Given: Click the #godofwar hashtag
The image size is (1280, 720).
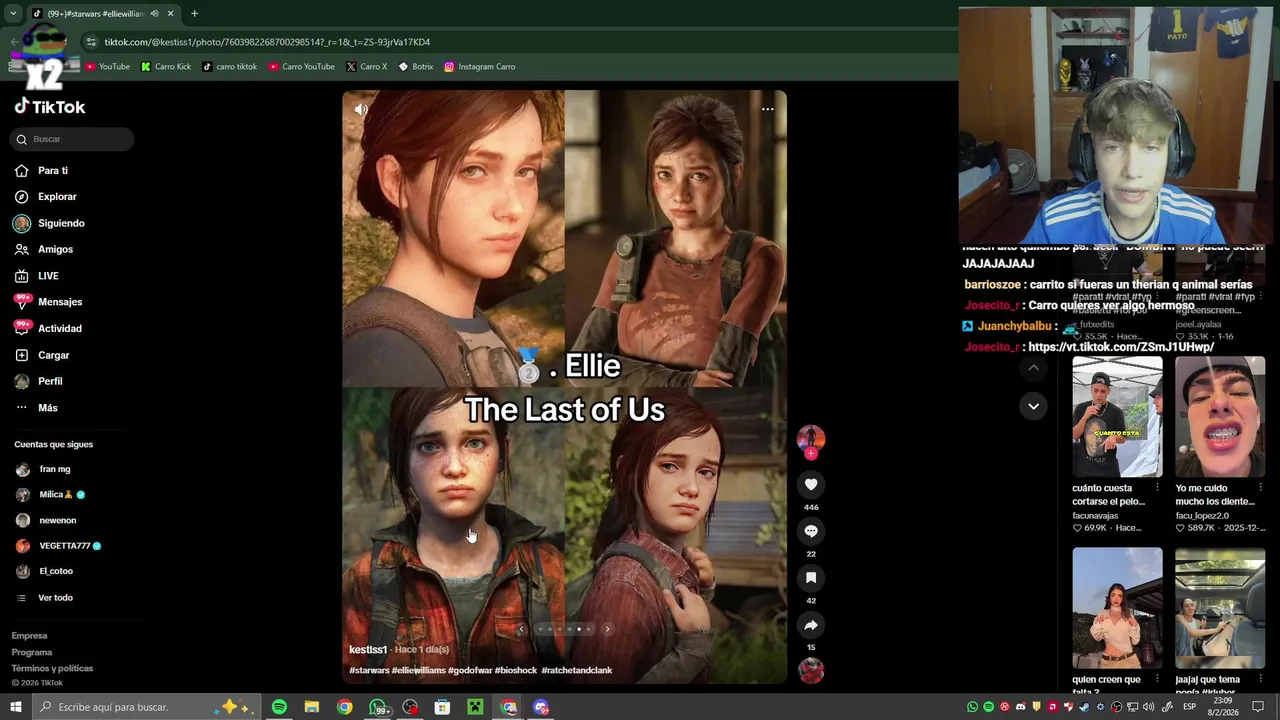Looking at the screenshot, I should click(471, 670).
